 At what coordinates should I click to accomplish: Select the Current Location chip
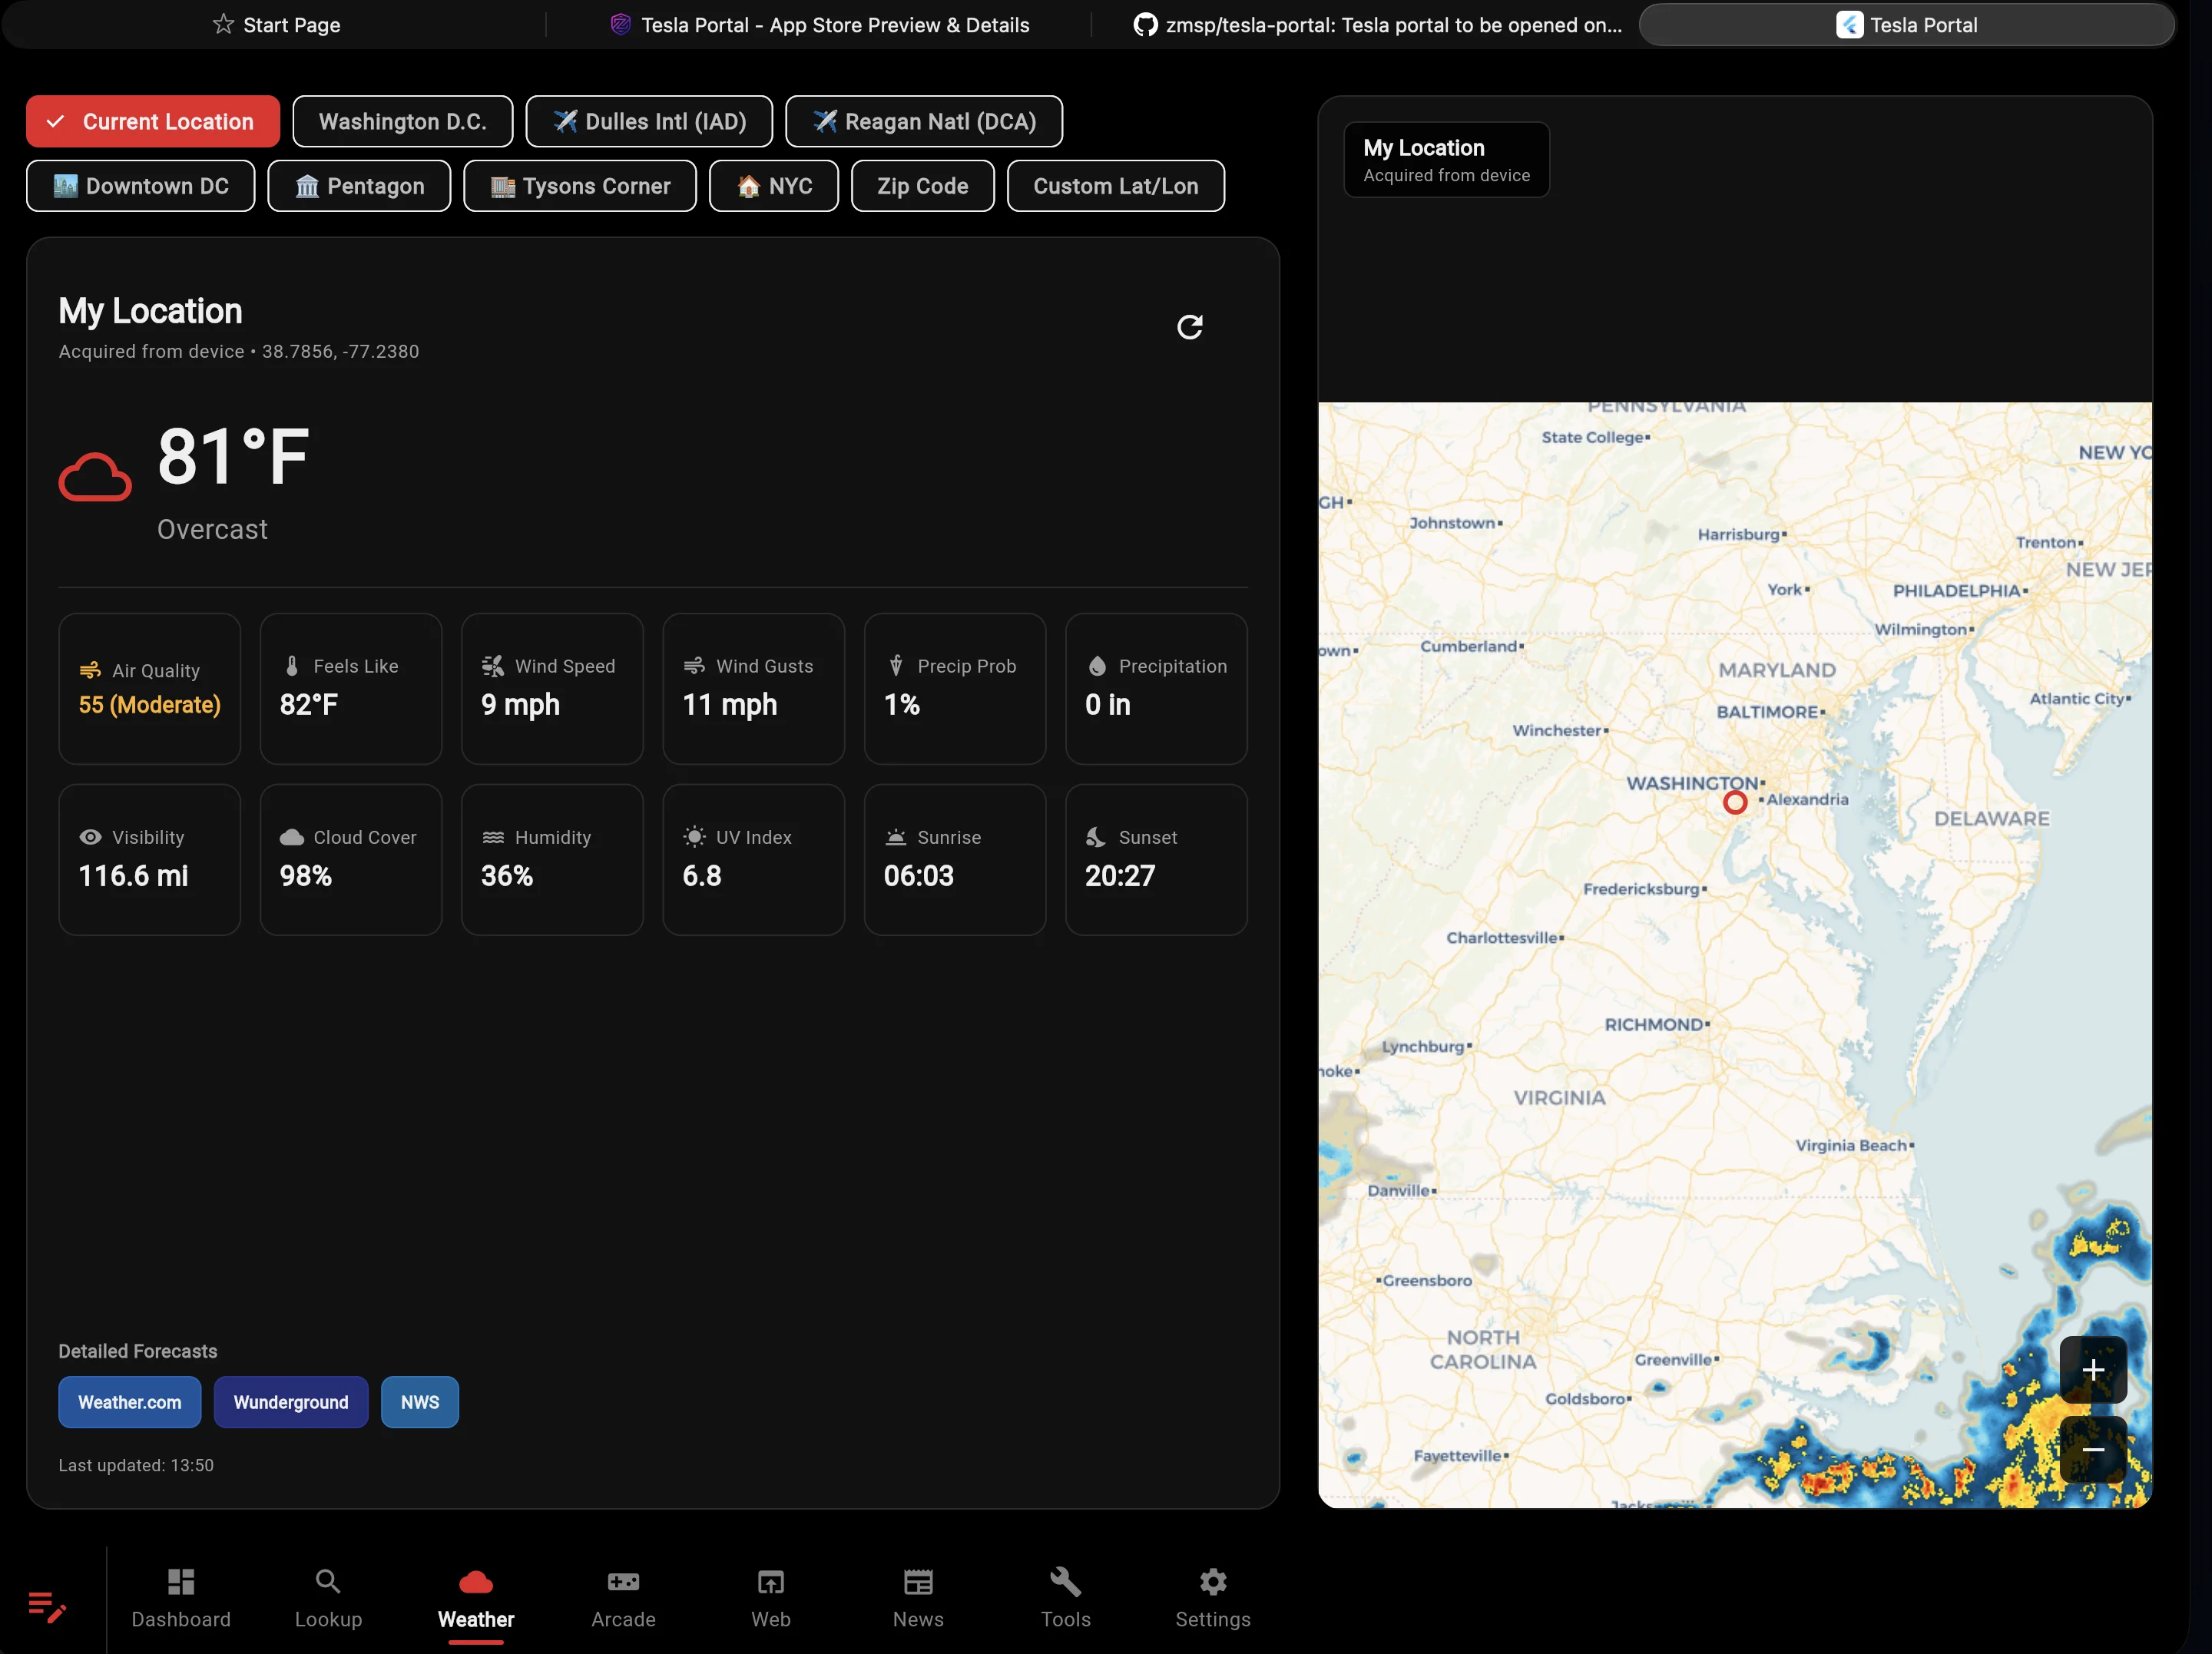[x=153, y=121]
